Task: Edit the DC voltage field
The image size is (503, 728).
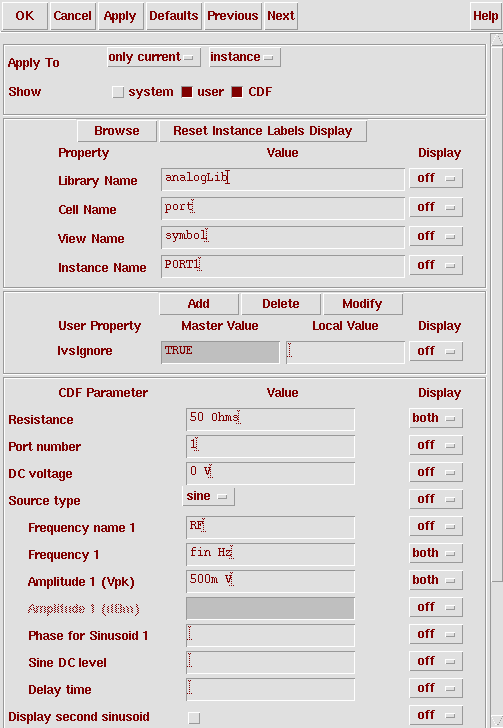Action: point(270,473)
